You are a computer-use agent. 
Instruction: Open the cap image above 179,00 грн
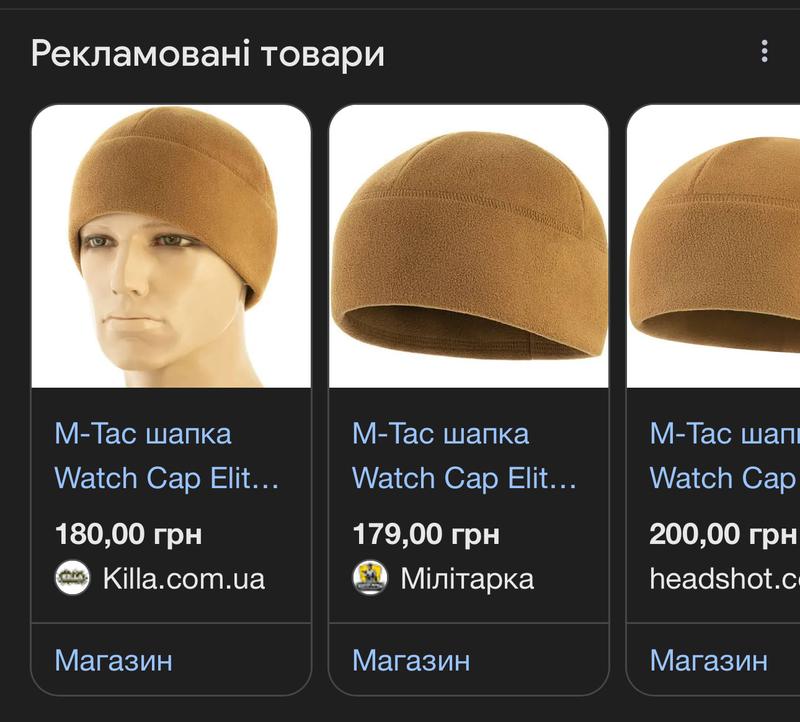point(468,246)
